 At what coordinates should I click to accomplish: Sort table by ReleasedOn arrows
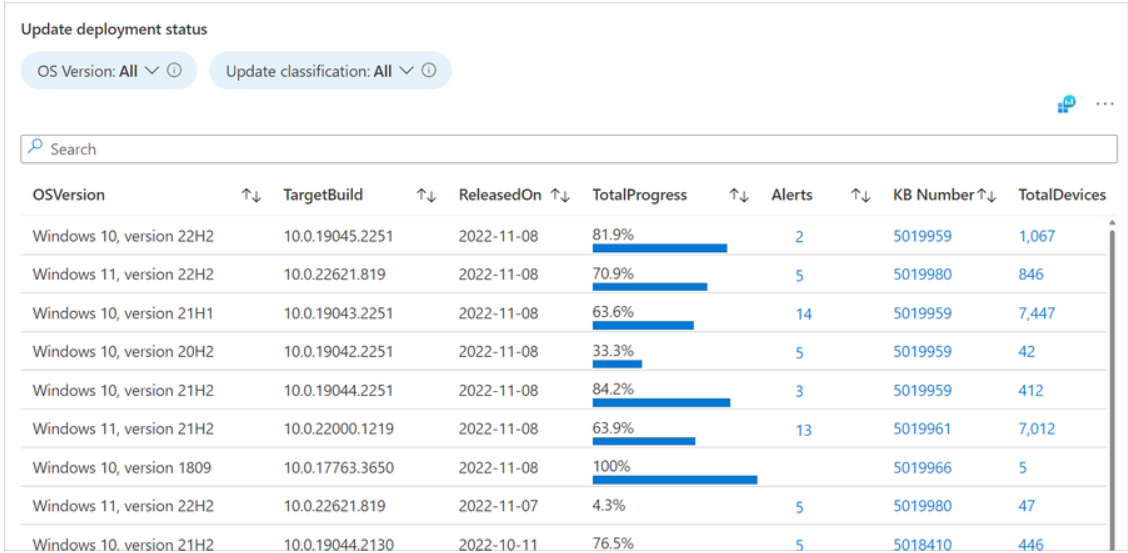(560, 196)
